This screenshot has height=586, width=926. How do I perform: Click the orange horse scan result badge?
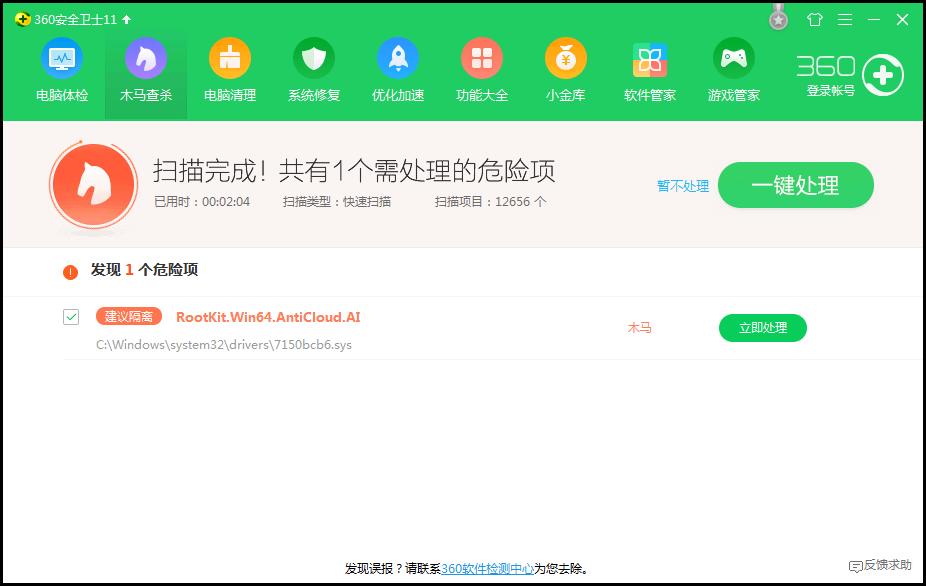pyautogui.click(x=93, y=185)
